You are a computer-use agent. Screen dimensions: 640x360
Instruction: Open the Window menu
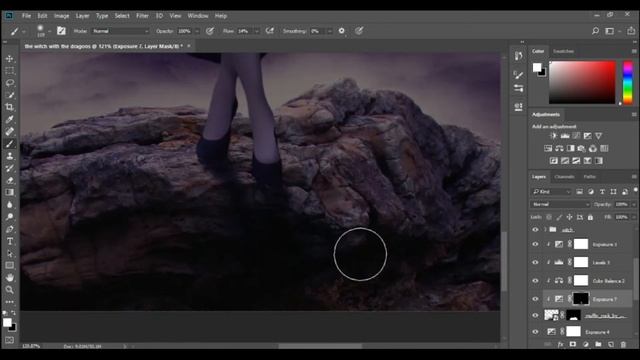[x=198, y=16]
